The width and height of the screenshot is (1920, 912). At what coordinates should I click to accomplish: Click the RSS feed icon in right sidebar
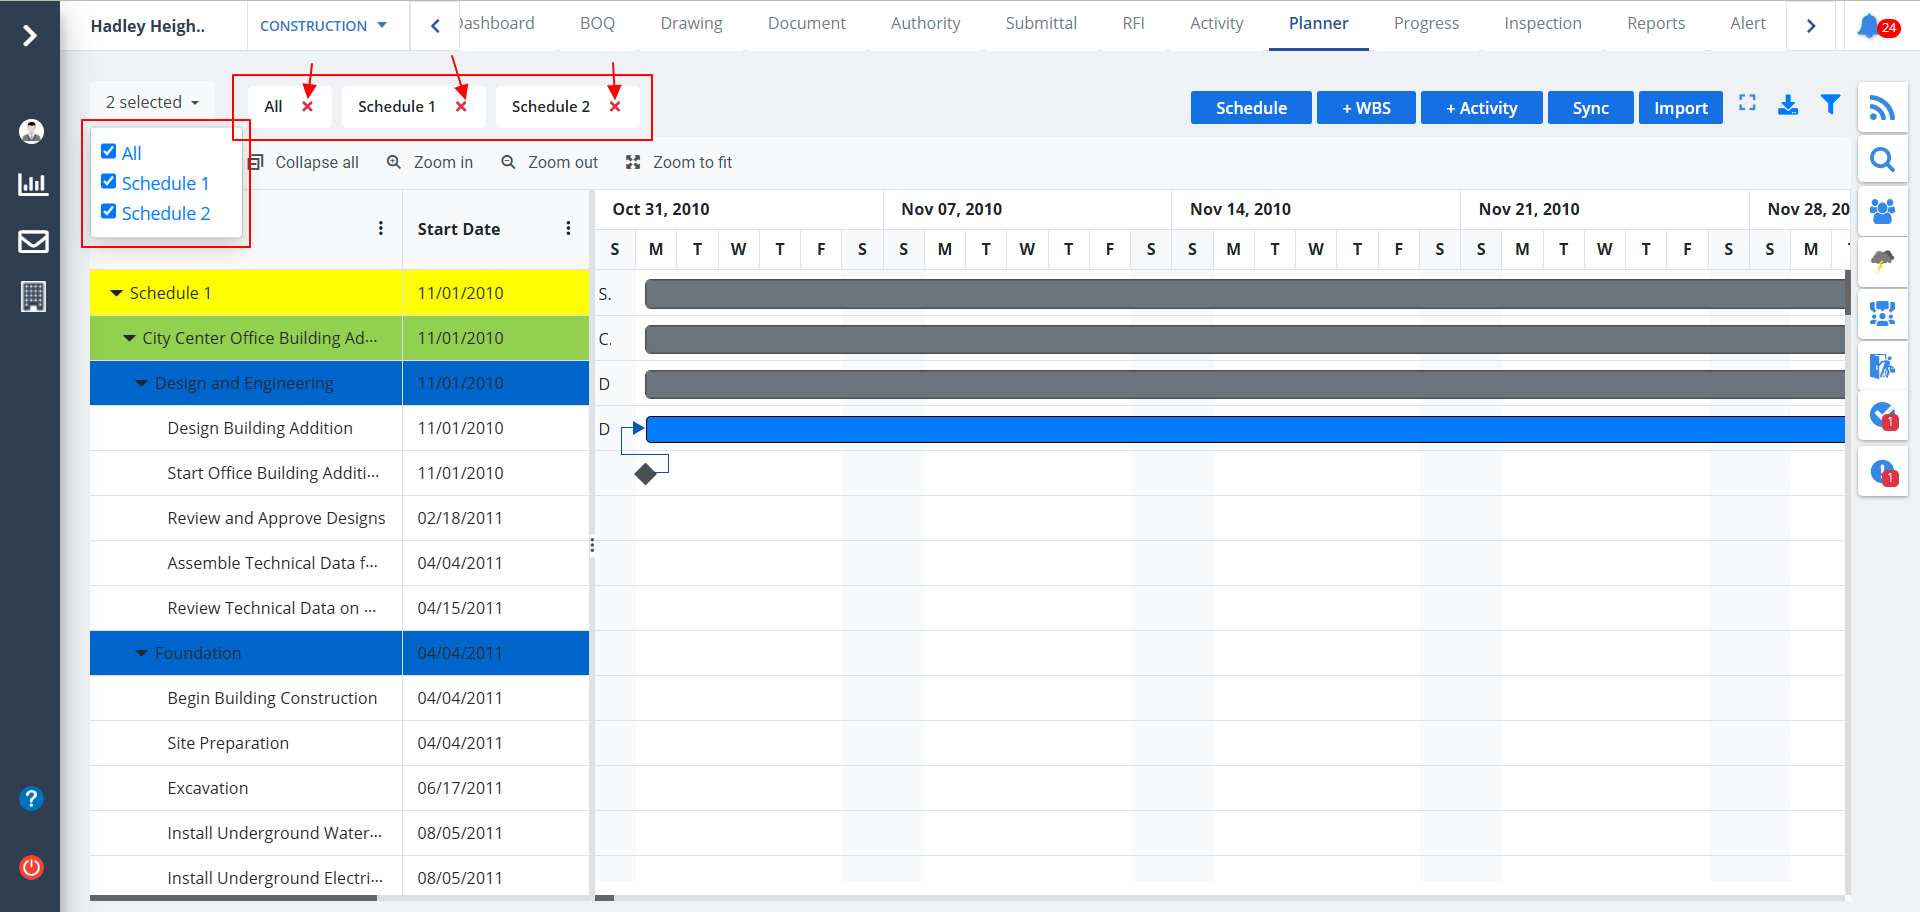[x=1882, y=108]
